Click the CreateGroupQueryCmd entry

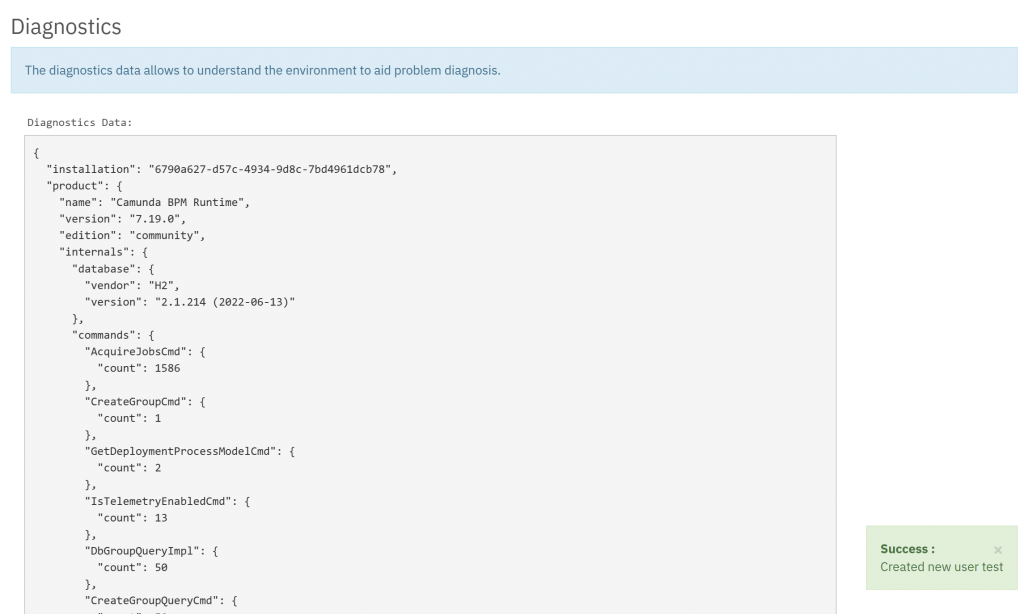161,600
